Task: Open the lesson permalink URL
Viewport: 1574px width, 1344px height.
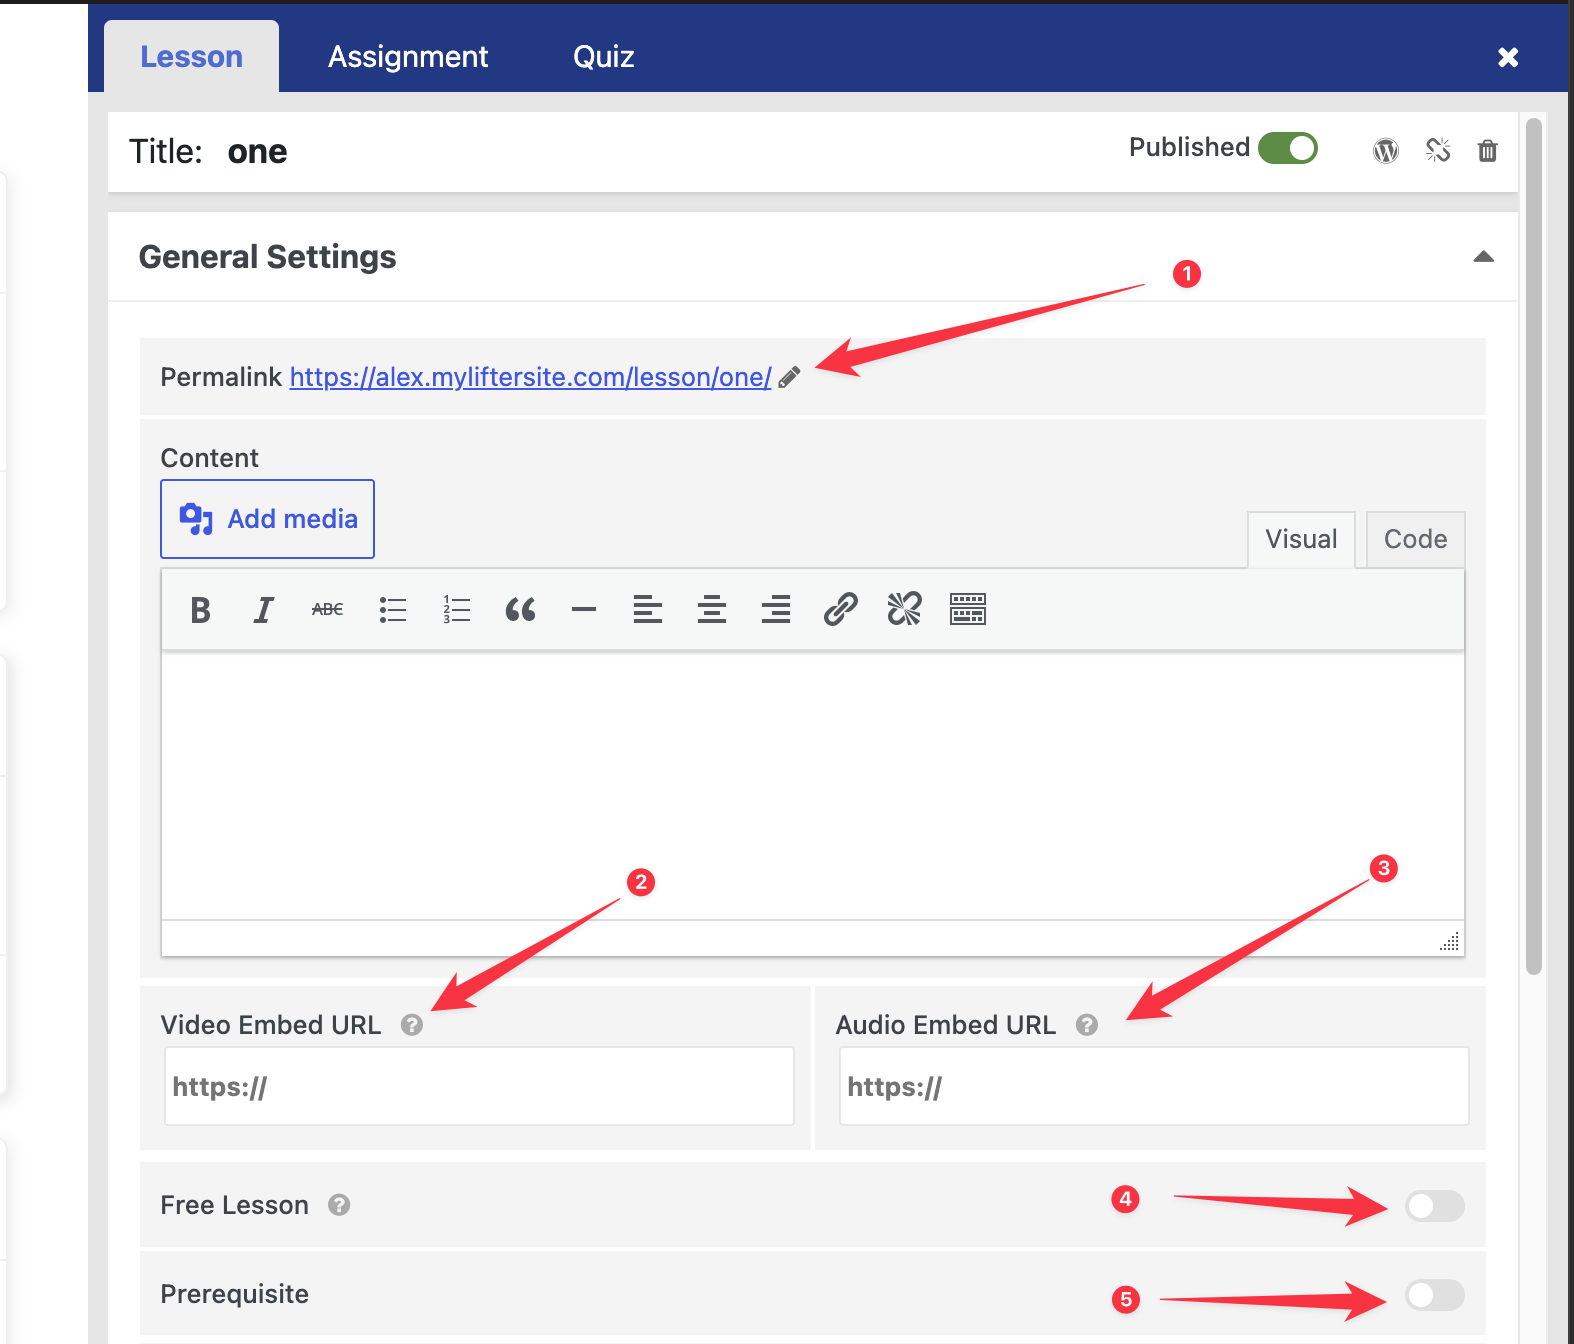Action: (530, 377)
